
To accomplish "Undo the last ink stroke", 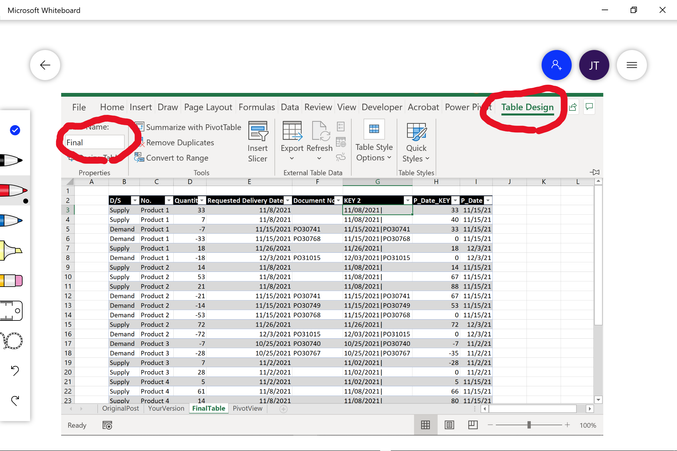I will 15,371.
